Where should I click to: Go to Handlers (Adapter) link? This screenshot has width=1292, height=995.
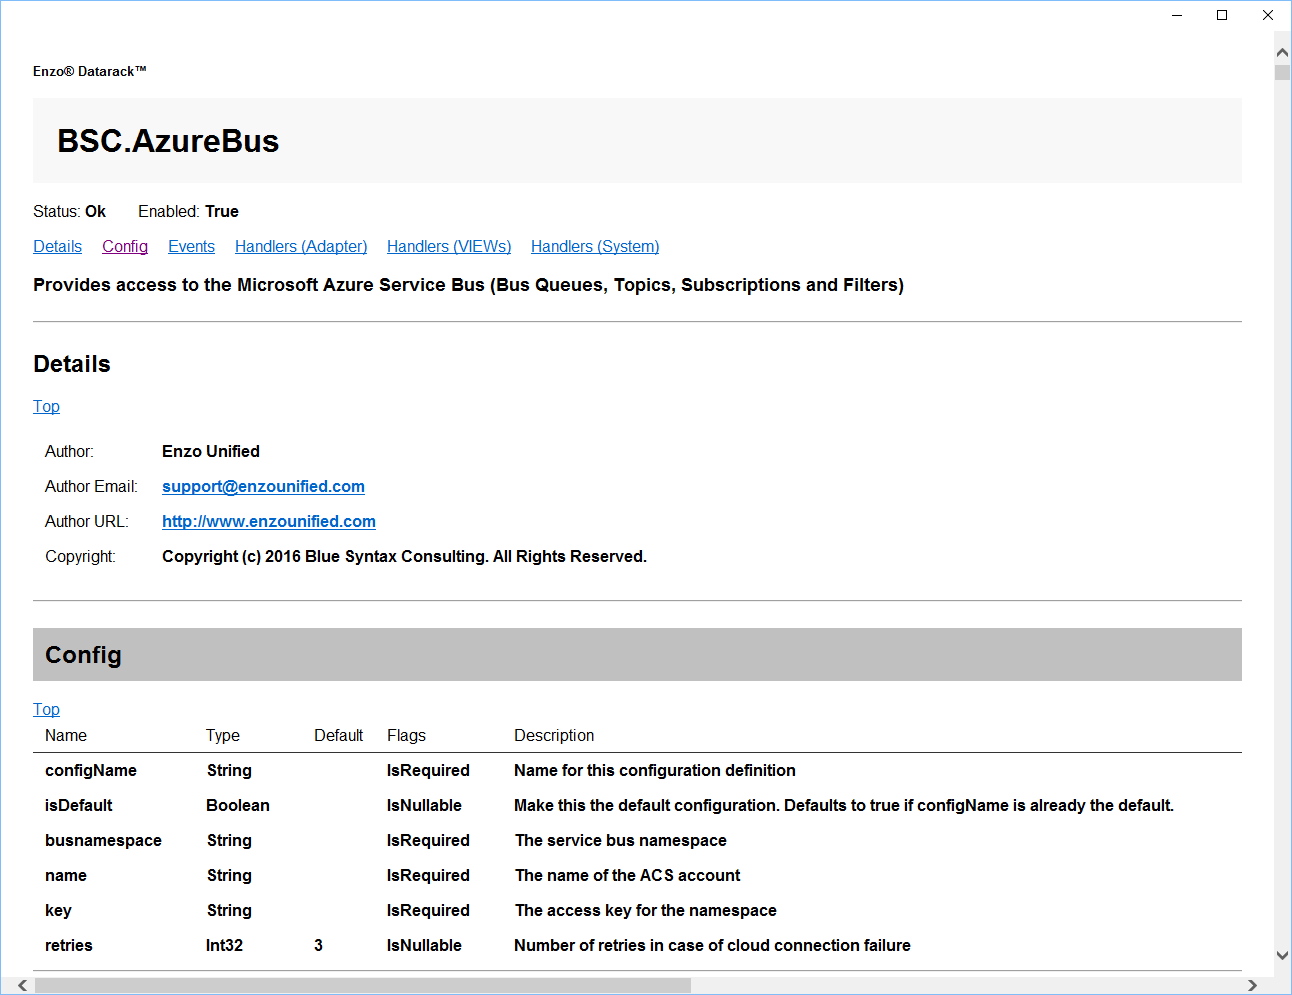click(x=301, y=246)
